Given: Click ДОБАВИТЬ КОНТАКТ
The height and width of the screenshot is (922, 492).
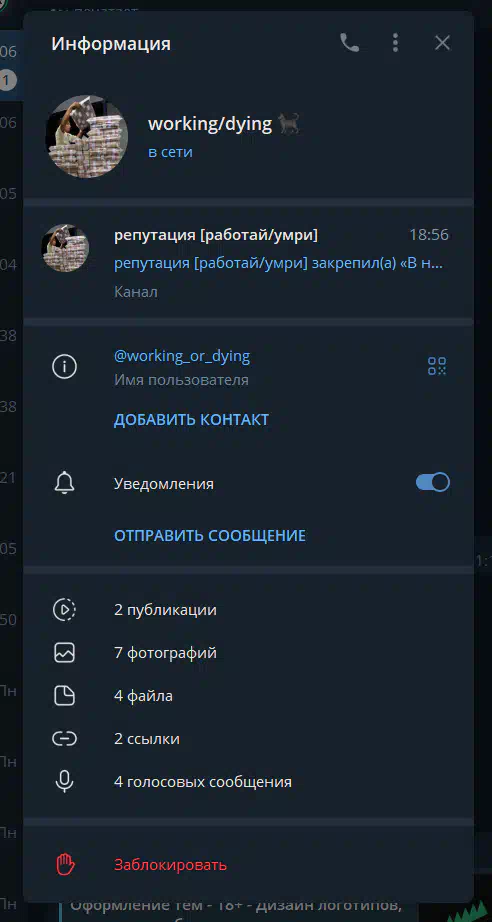Looking at the screenshot, I should (191, 420).
